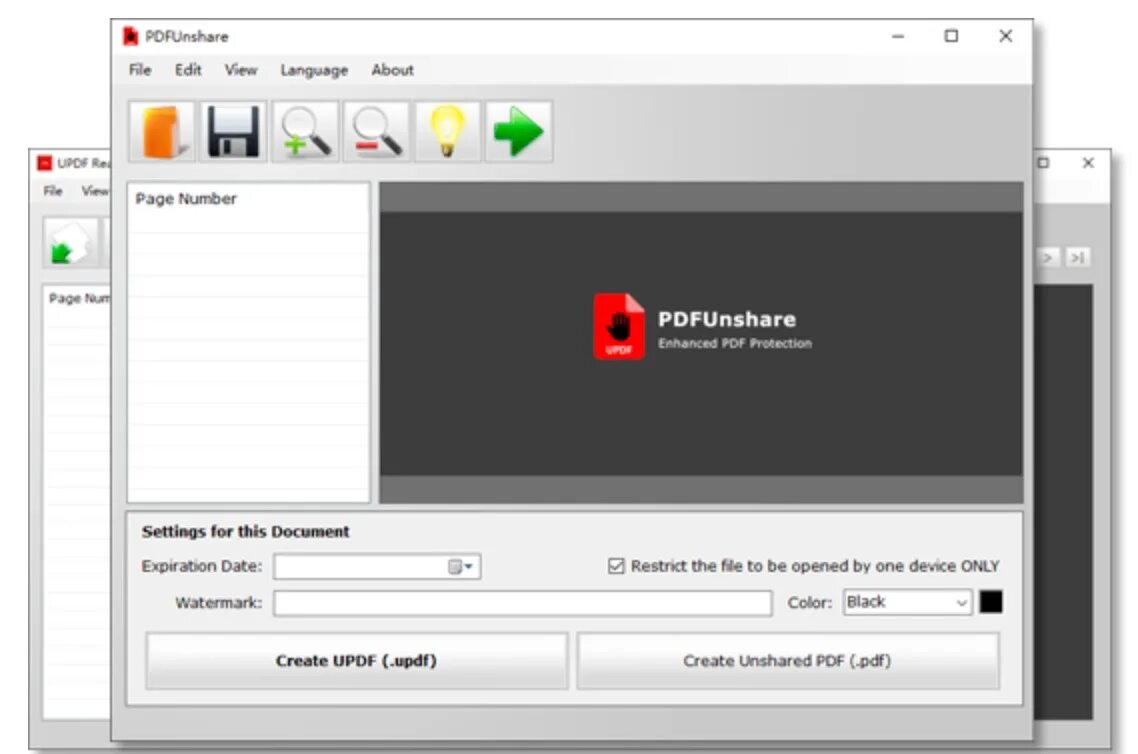Zoom in with the magnifier plus icon
1138x754 pixels.
305,131
